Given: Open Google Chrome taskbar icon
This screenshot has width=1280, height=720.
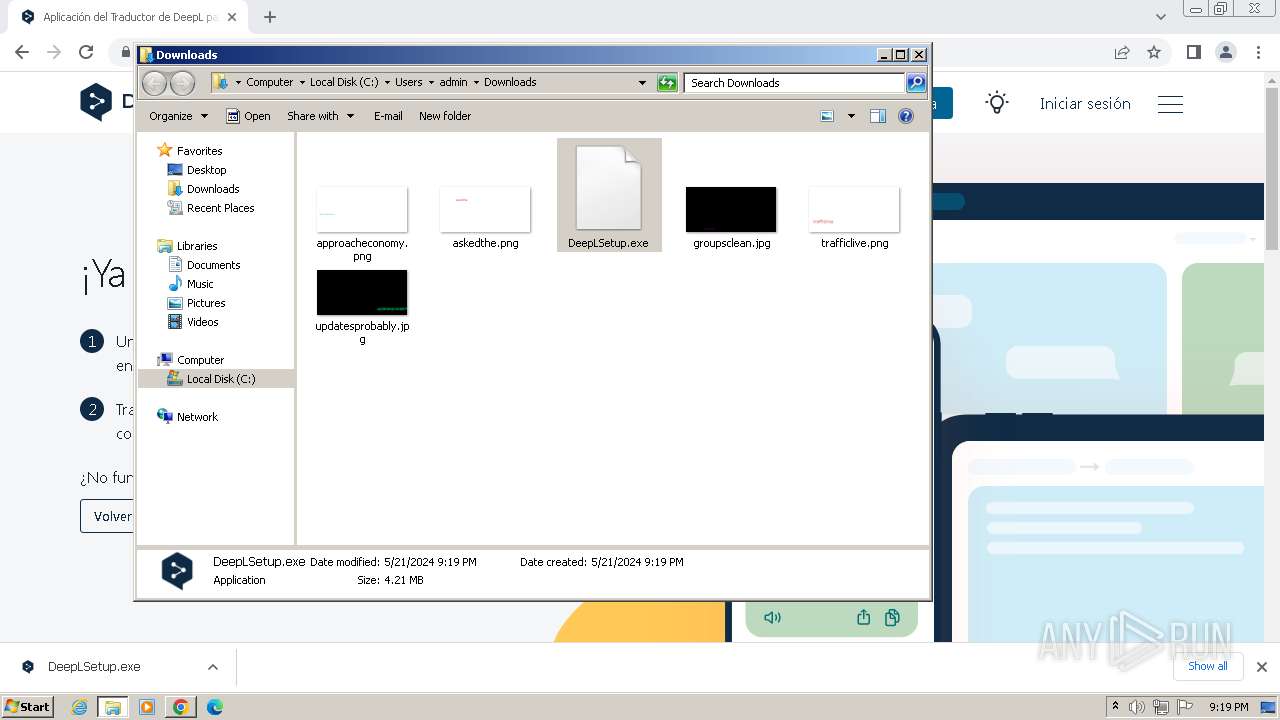Looking at the screenshot, I should click(181, 707).
